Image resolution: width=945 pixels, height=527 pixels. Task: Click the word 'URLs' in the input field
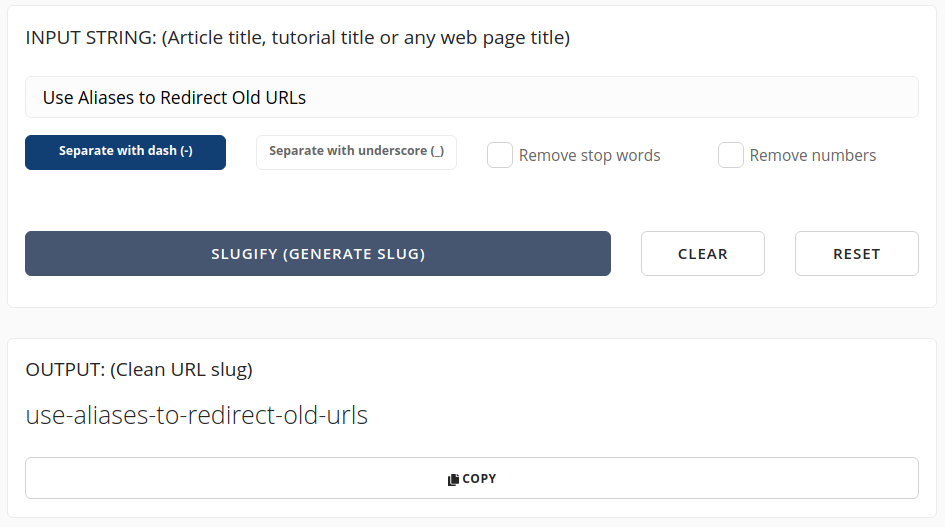[x=284, y=98]
